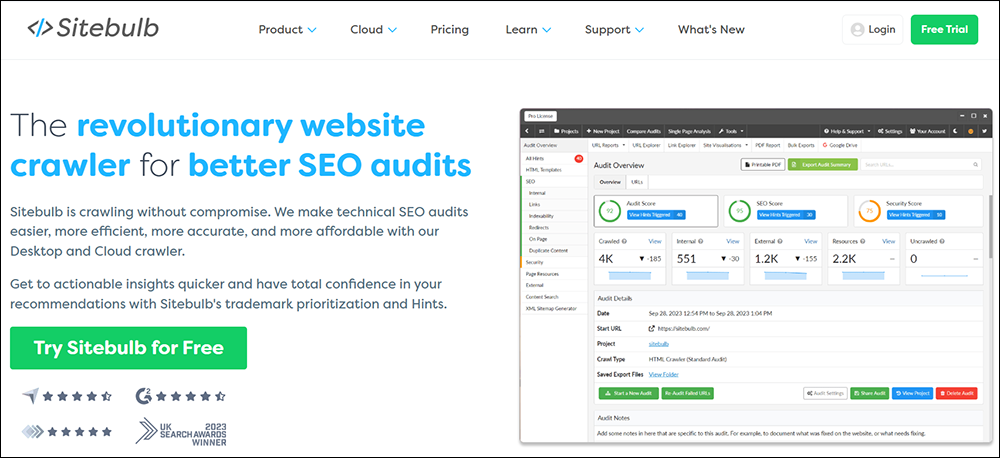This screenshot has height=458, width=1000.
Task: Expand the Cloud navigation menu
Action: click(373, 29)
